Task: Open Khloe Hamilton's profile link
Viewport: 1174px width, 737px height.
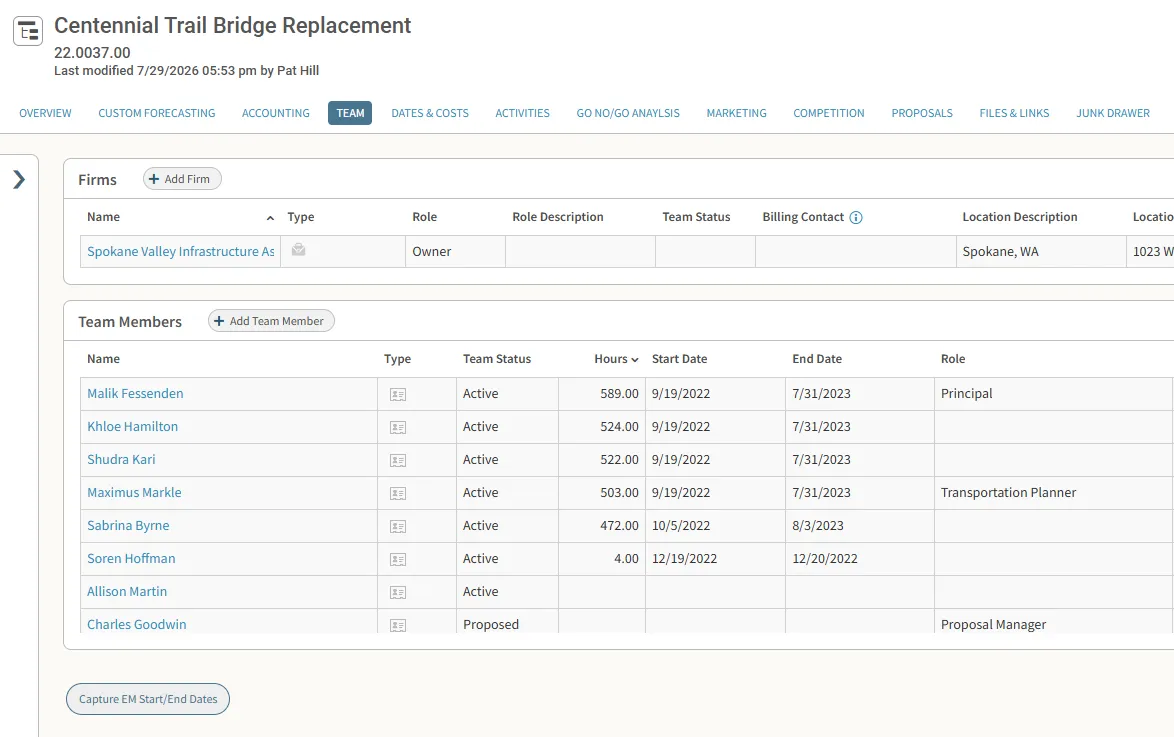Action: point(133,426)
